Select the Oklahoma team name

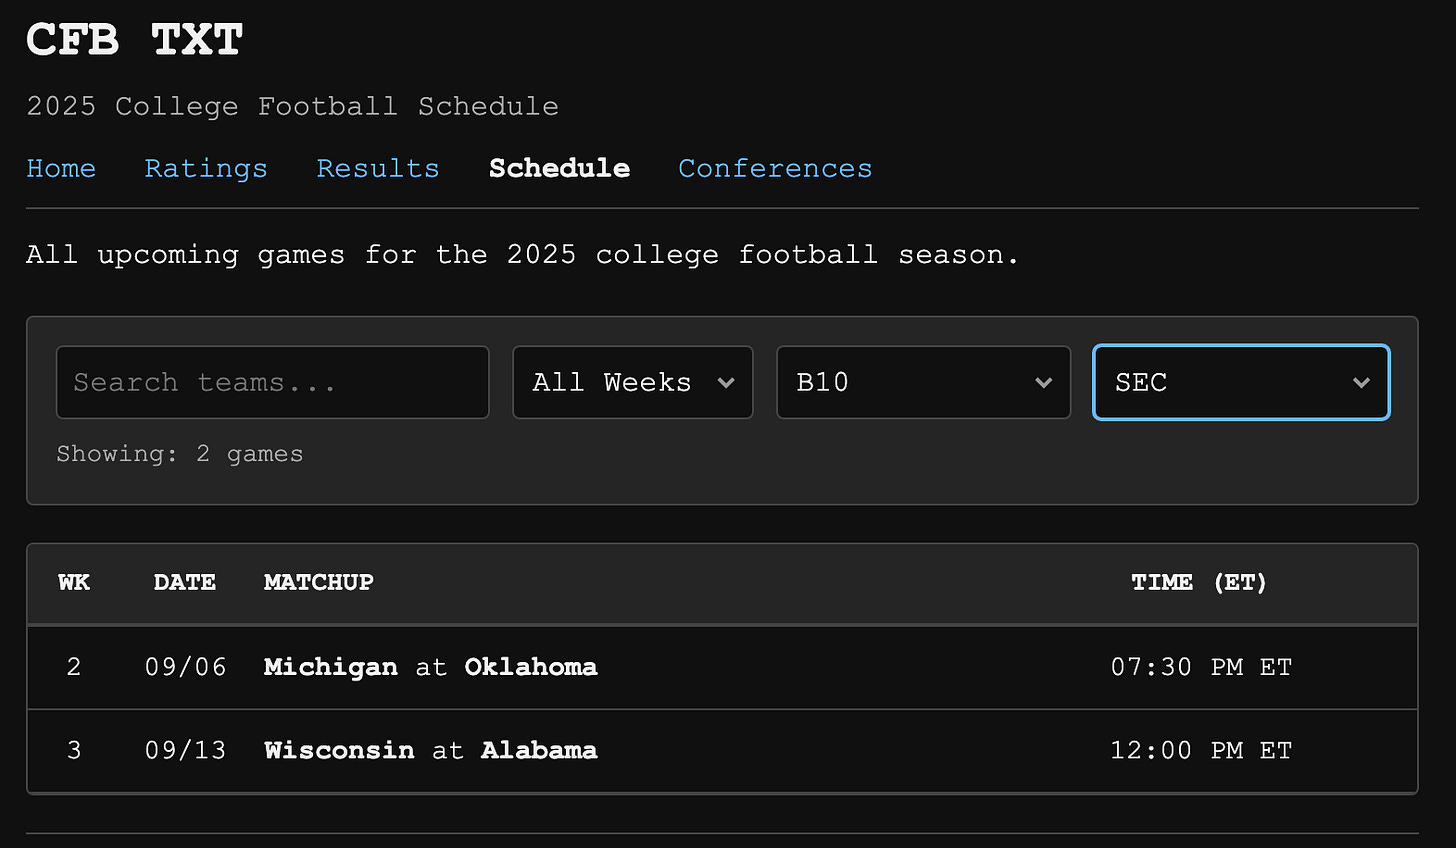(531, 667)
